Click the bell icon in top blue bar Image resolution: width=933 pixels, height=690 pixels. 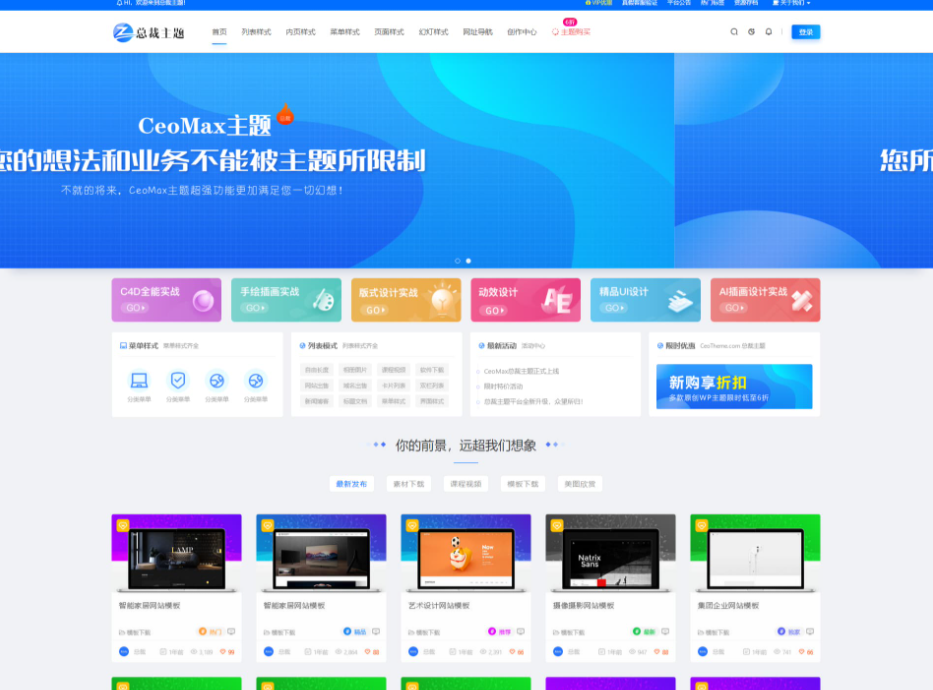119,3
